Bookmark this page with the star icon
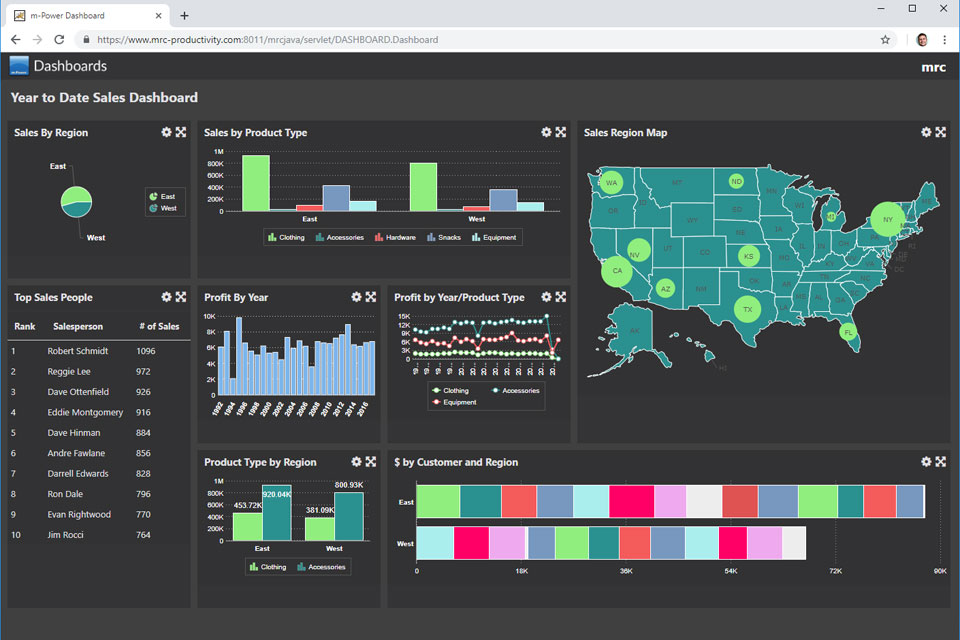This screenshot has width=960, height=640. pos(885,40)
